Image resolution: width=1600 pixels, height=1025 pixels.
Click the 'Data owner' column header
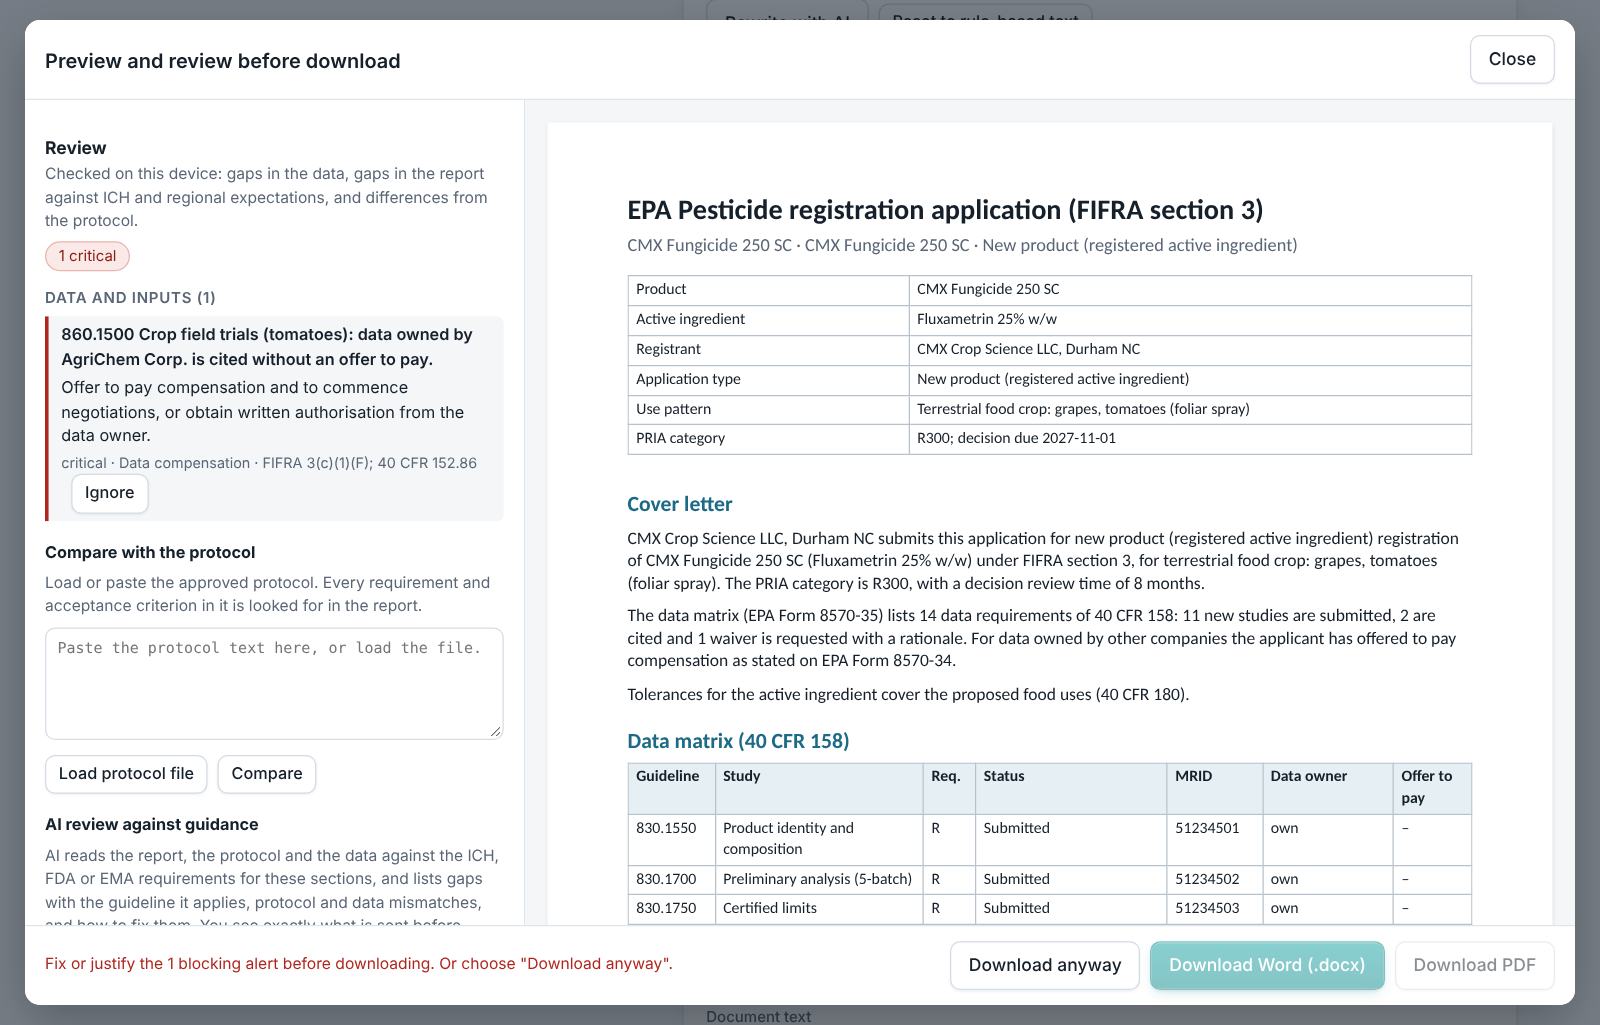[1327, 788]
